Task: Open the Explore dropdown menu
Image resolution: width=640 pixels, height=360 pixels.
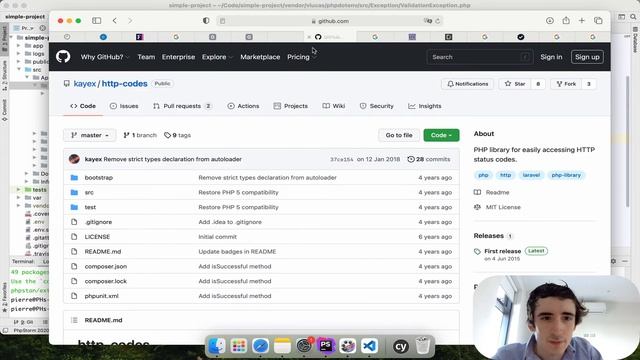Action: pos(217,57)
